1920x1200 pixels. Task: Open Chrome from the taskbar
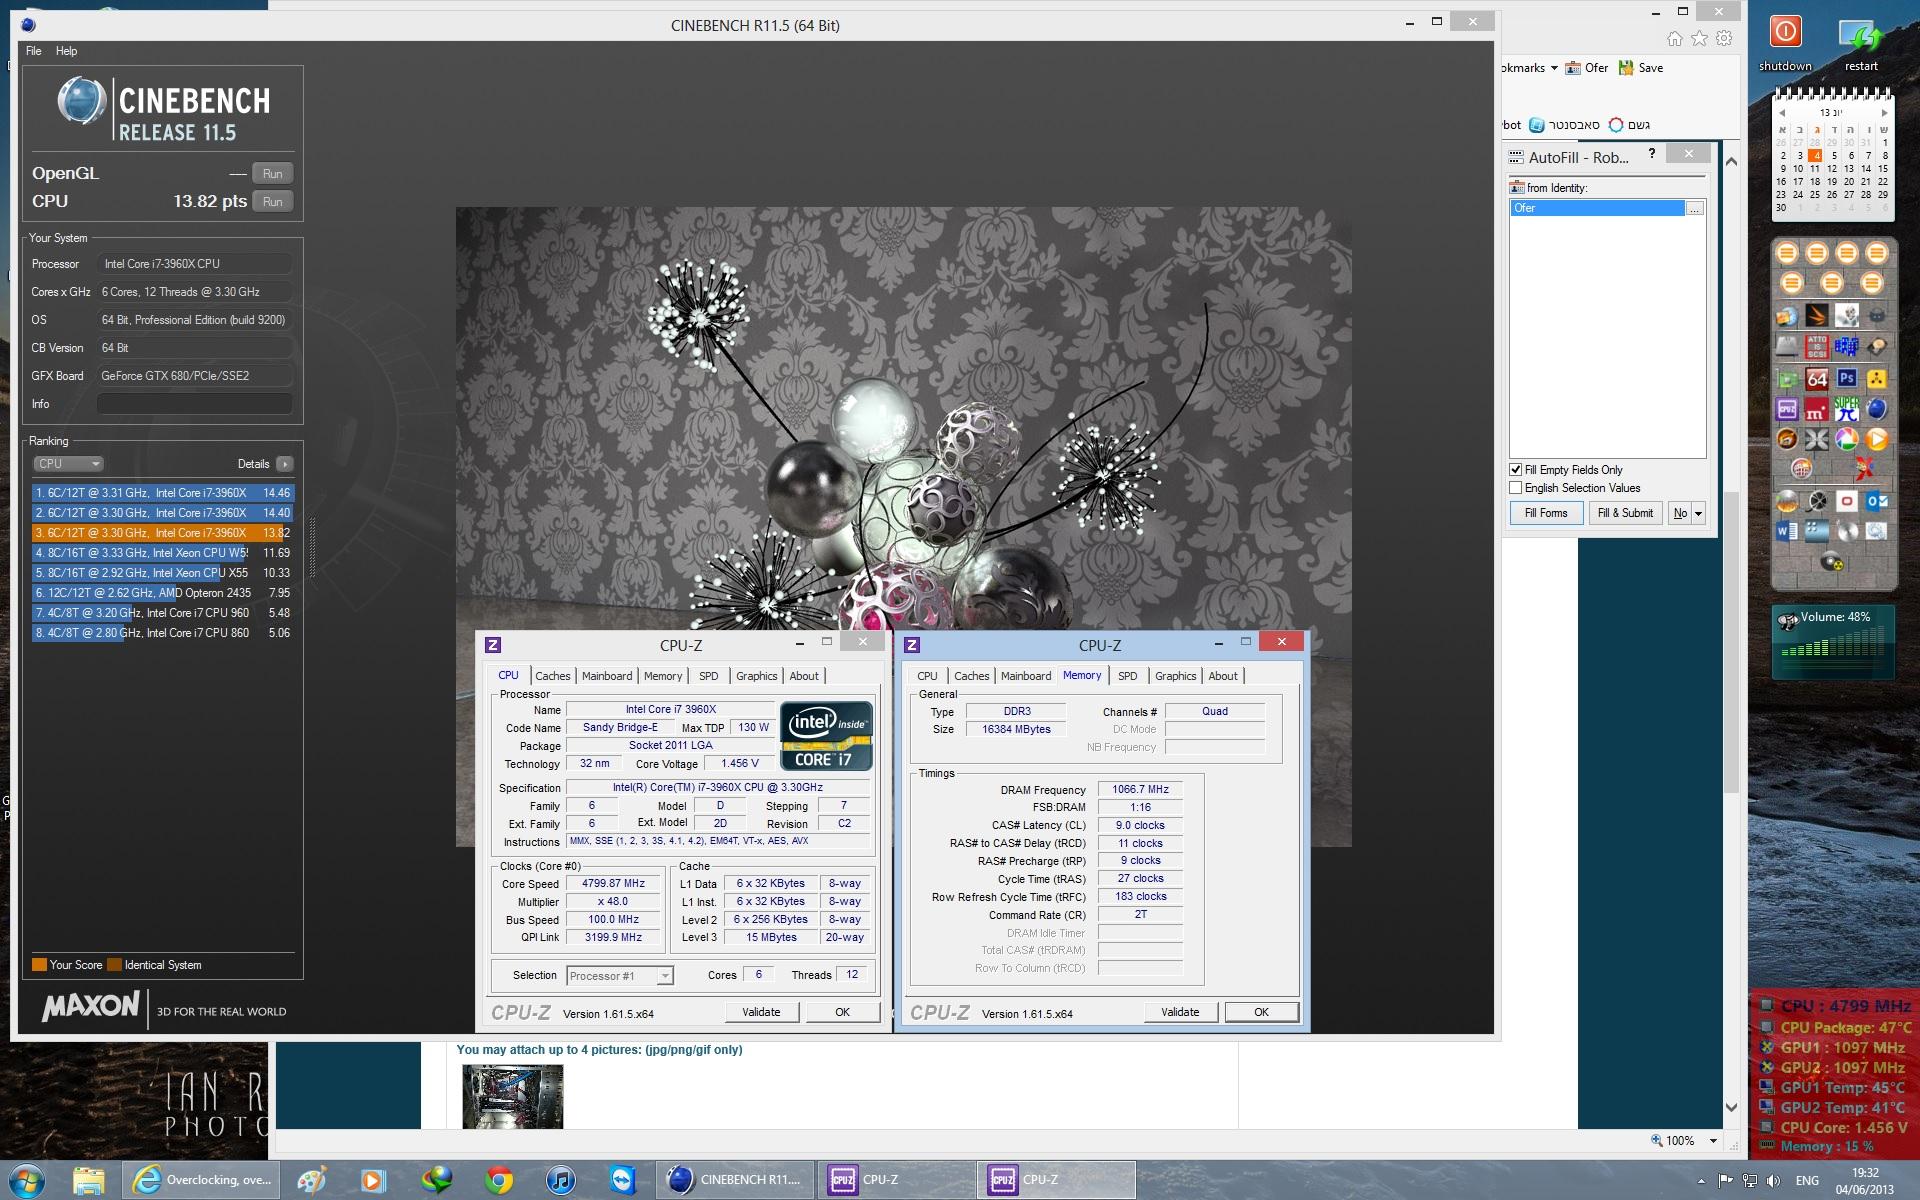tap(498, 1180)
